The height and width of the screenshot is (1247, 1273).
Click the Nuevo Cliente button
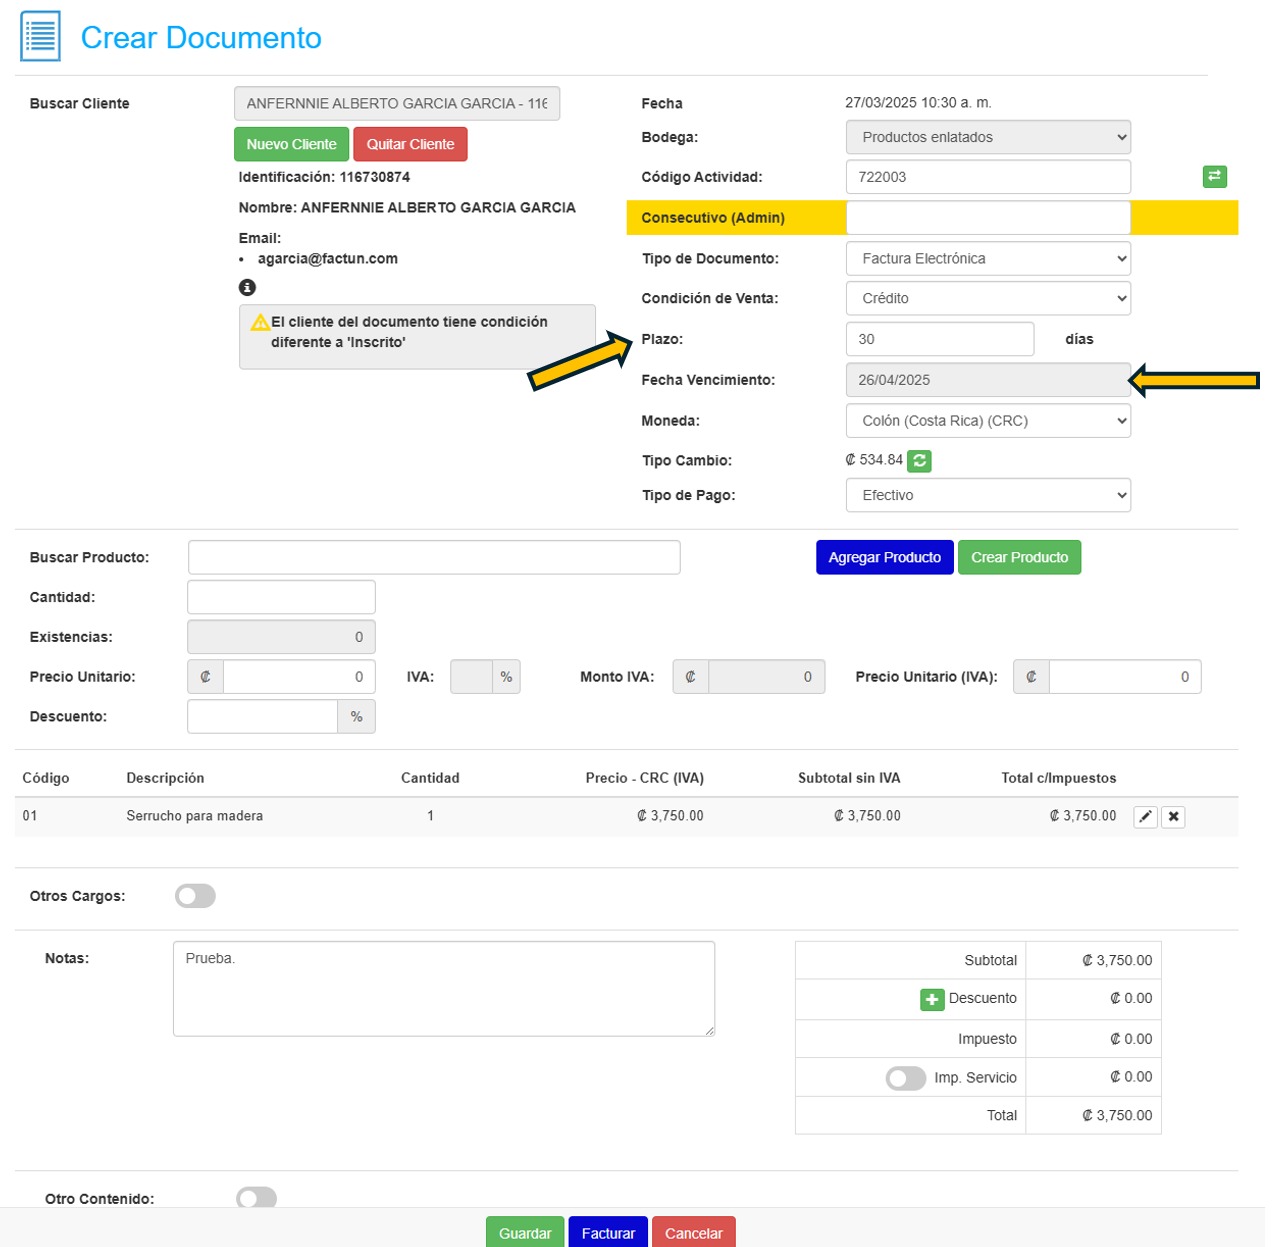[x=292, y=144]
